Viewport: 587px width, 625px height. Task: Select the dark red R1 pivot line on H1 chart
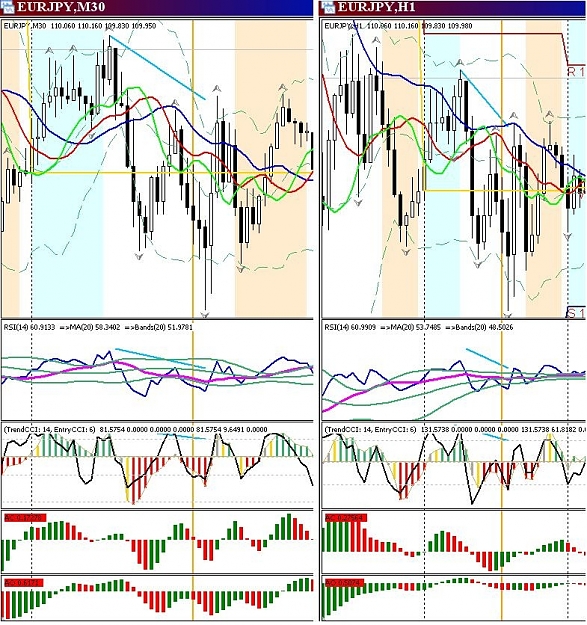(494, 34)
